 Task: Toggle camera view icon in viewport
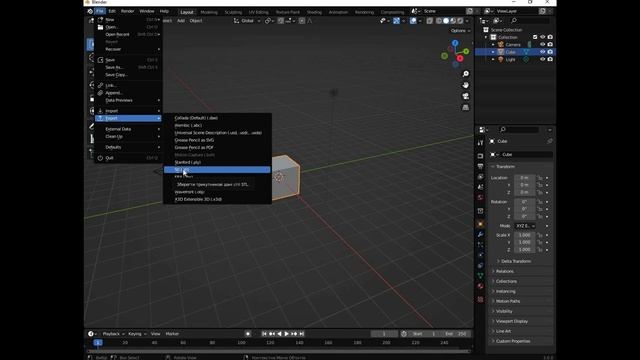[466, 96]
